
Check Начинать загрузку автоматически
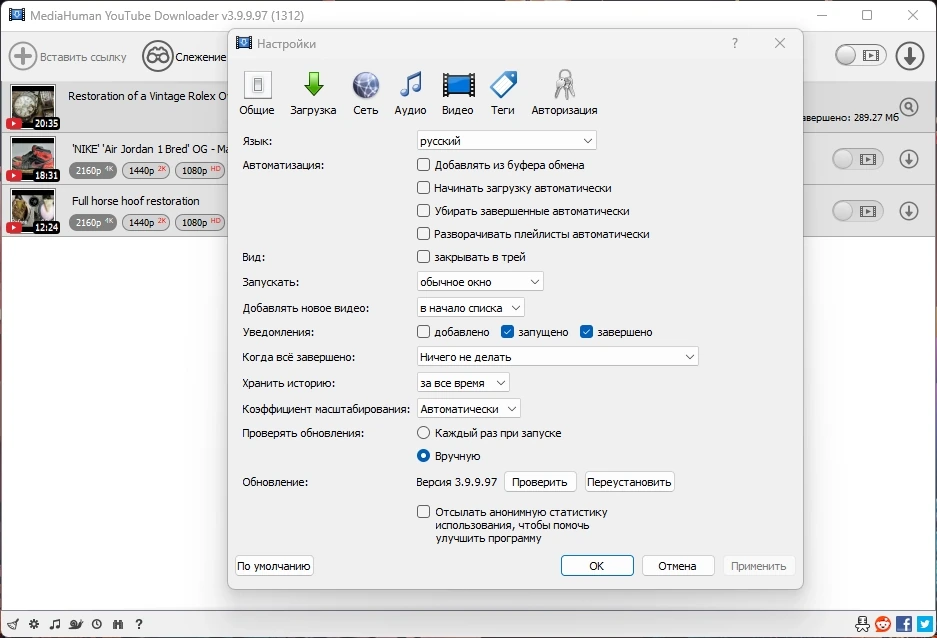pos(423,188)
